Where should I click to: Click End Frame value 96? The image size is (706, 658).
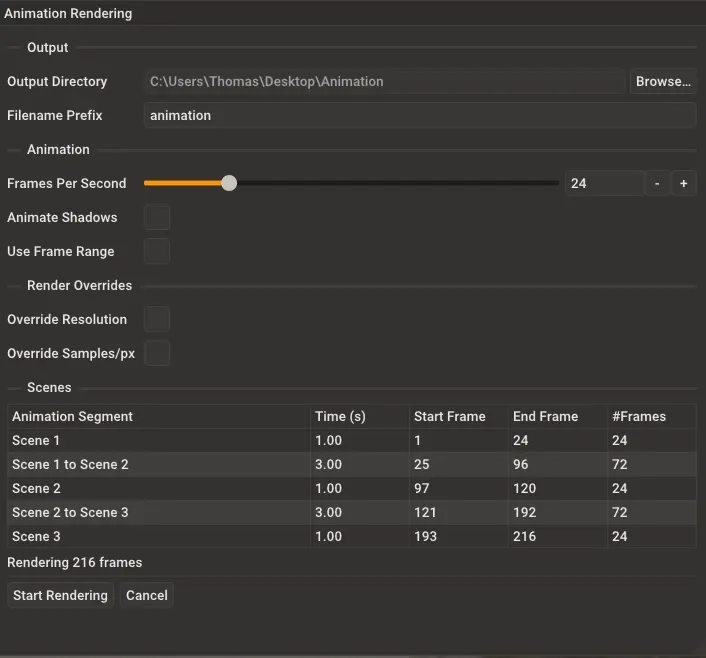click(x=520, y=464)
